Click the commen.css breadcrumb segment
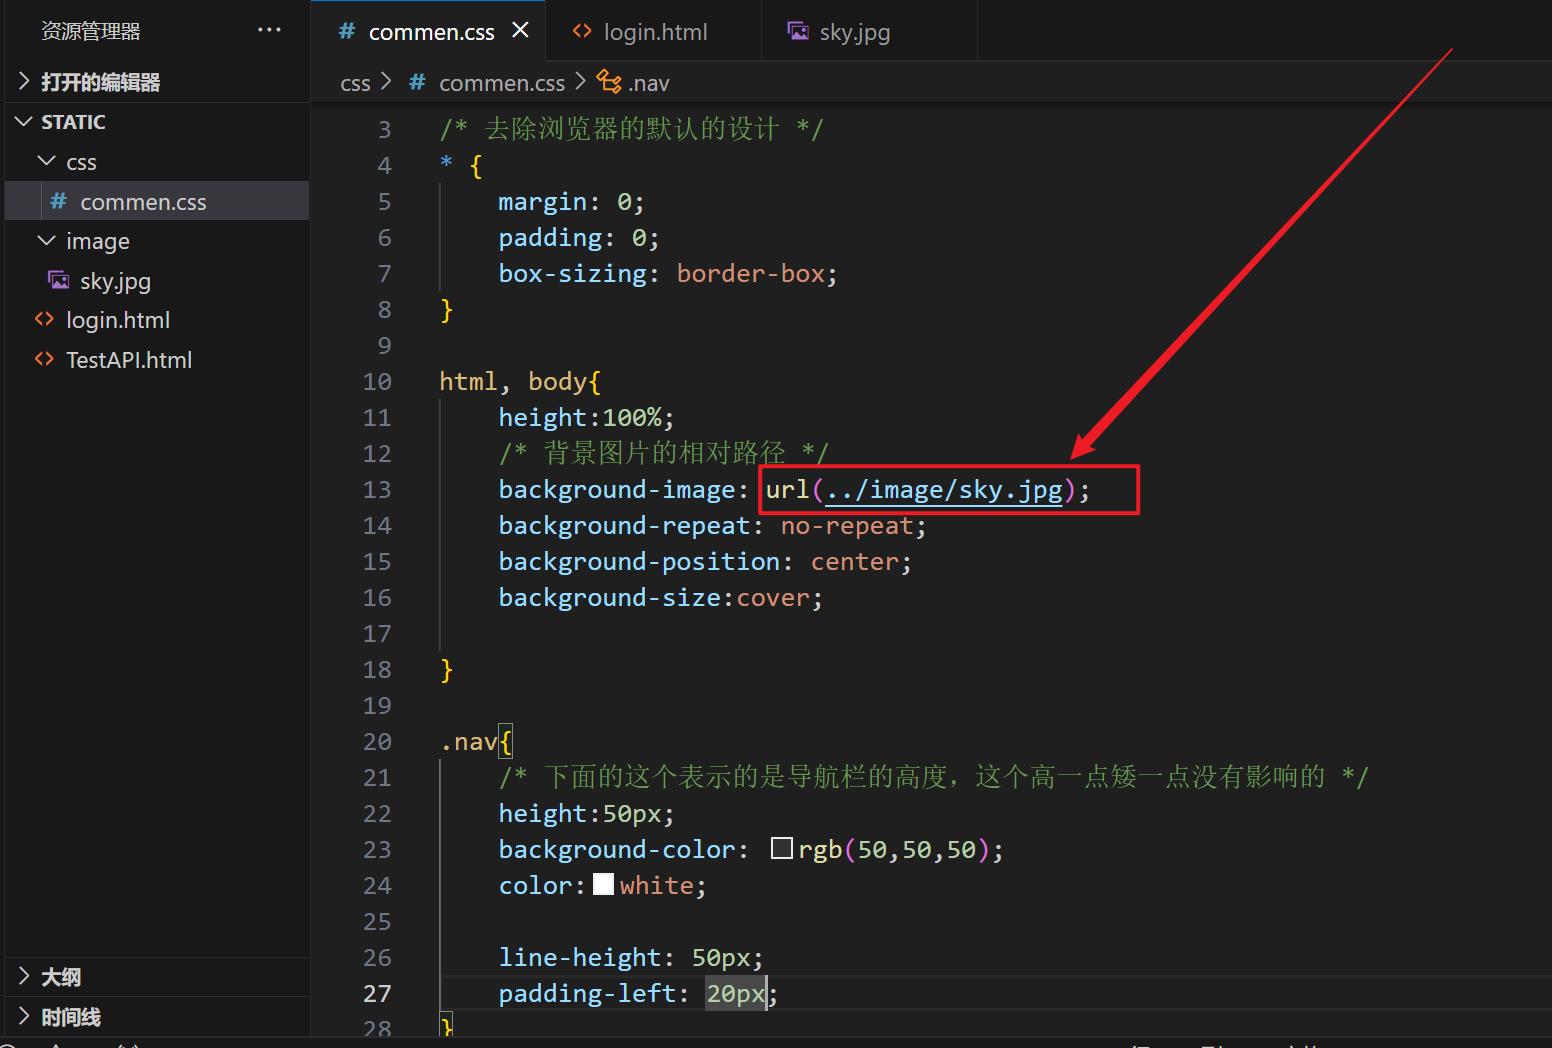This screenshot has width=1552, height=1048. click(x=501, y=83)
